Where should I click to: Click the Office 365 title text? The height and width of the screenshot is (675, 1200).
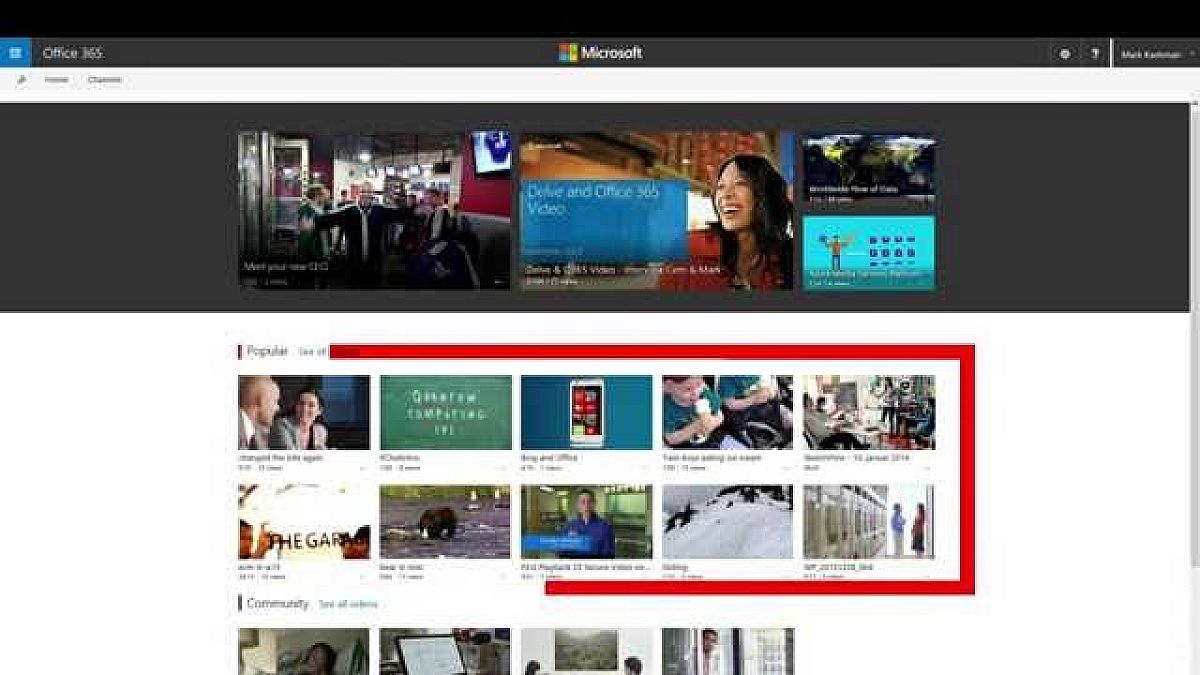[x=72, y=53]
